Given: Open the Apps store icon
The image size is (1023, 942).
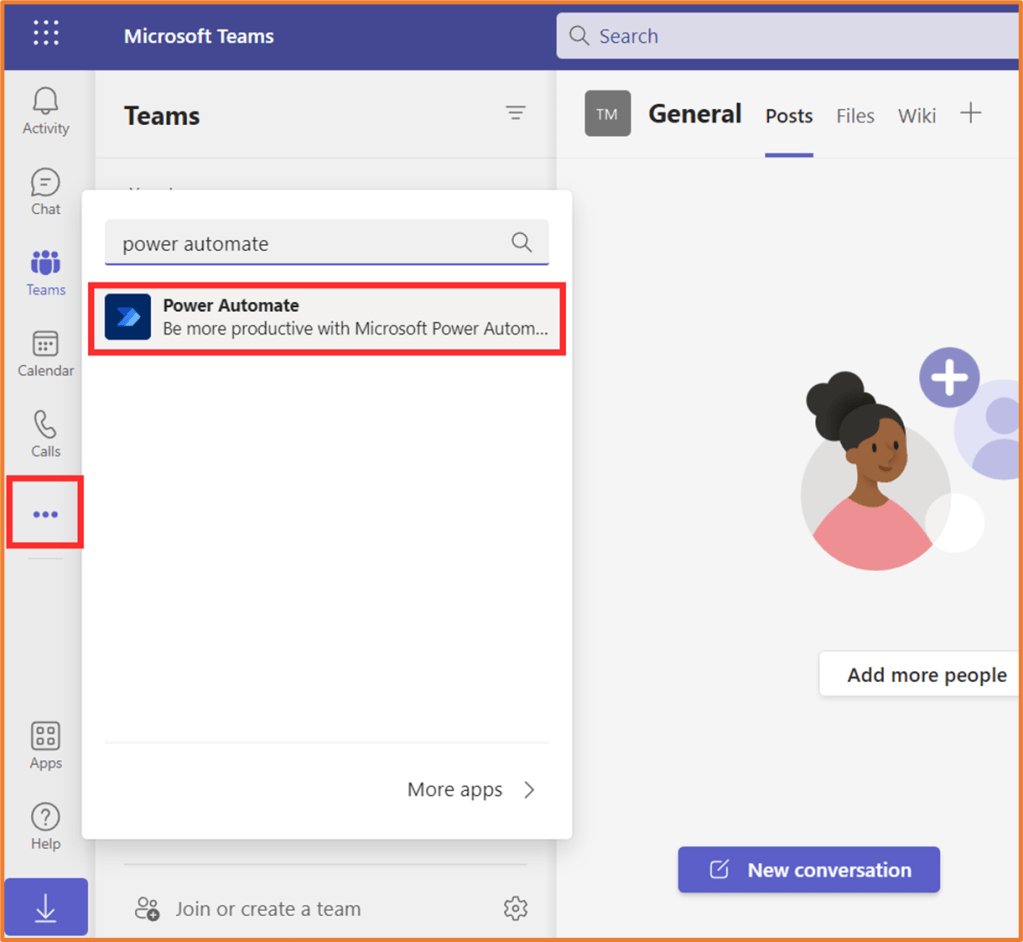Looking at the screenshot, I should click(46, 746).
